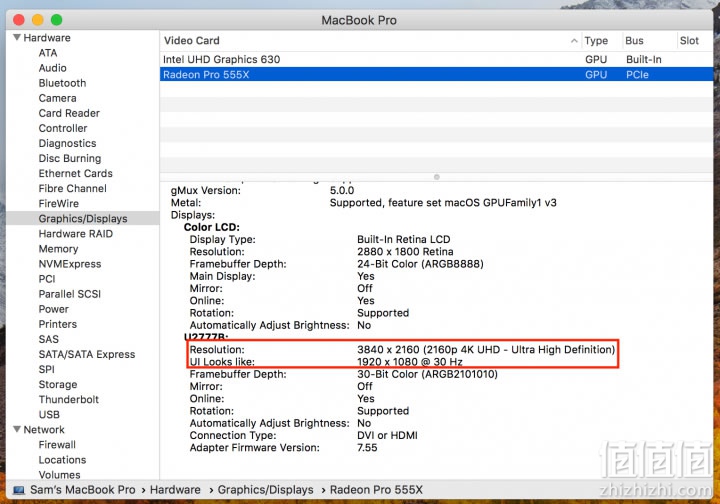
Task: Select SPI in the sidebar
Action: coord(46,369)
